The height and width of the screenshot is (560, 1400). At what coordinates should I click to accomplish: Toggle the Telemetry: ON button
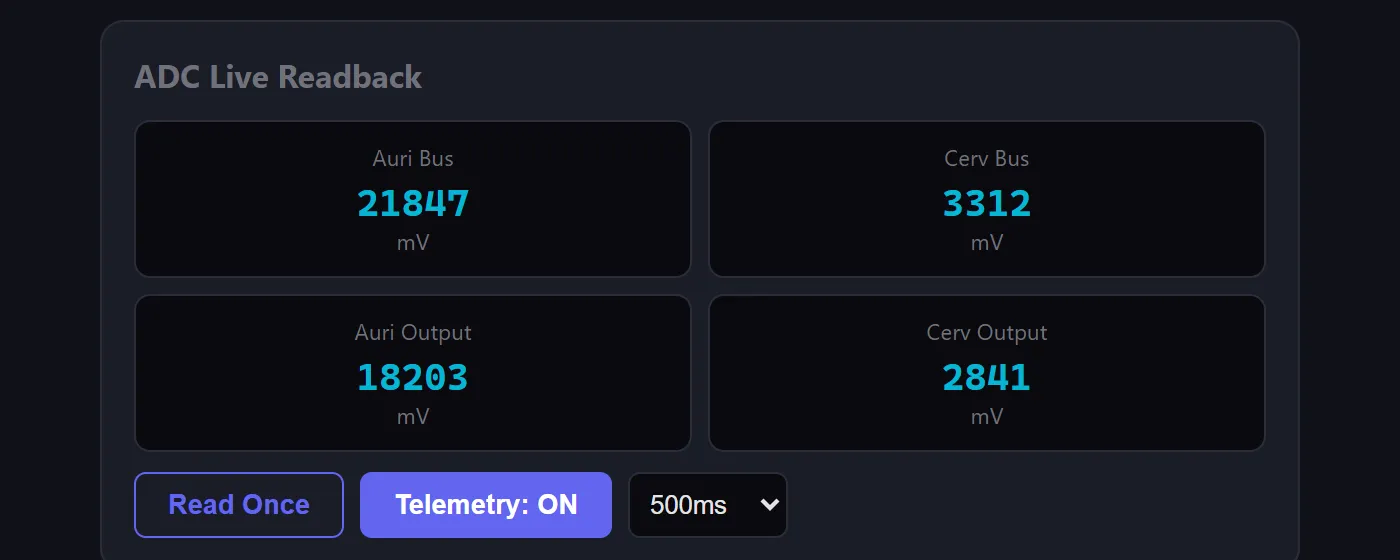point(486,505)
